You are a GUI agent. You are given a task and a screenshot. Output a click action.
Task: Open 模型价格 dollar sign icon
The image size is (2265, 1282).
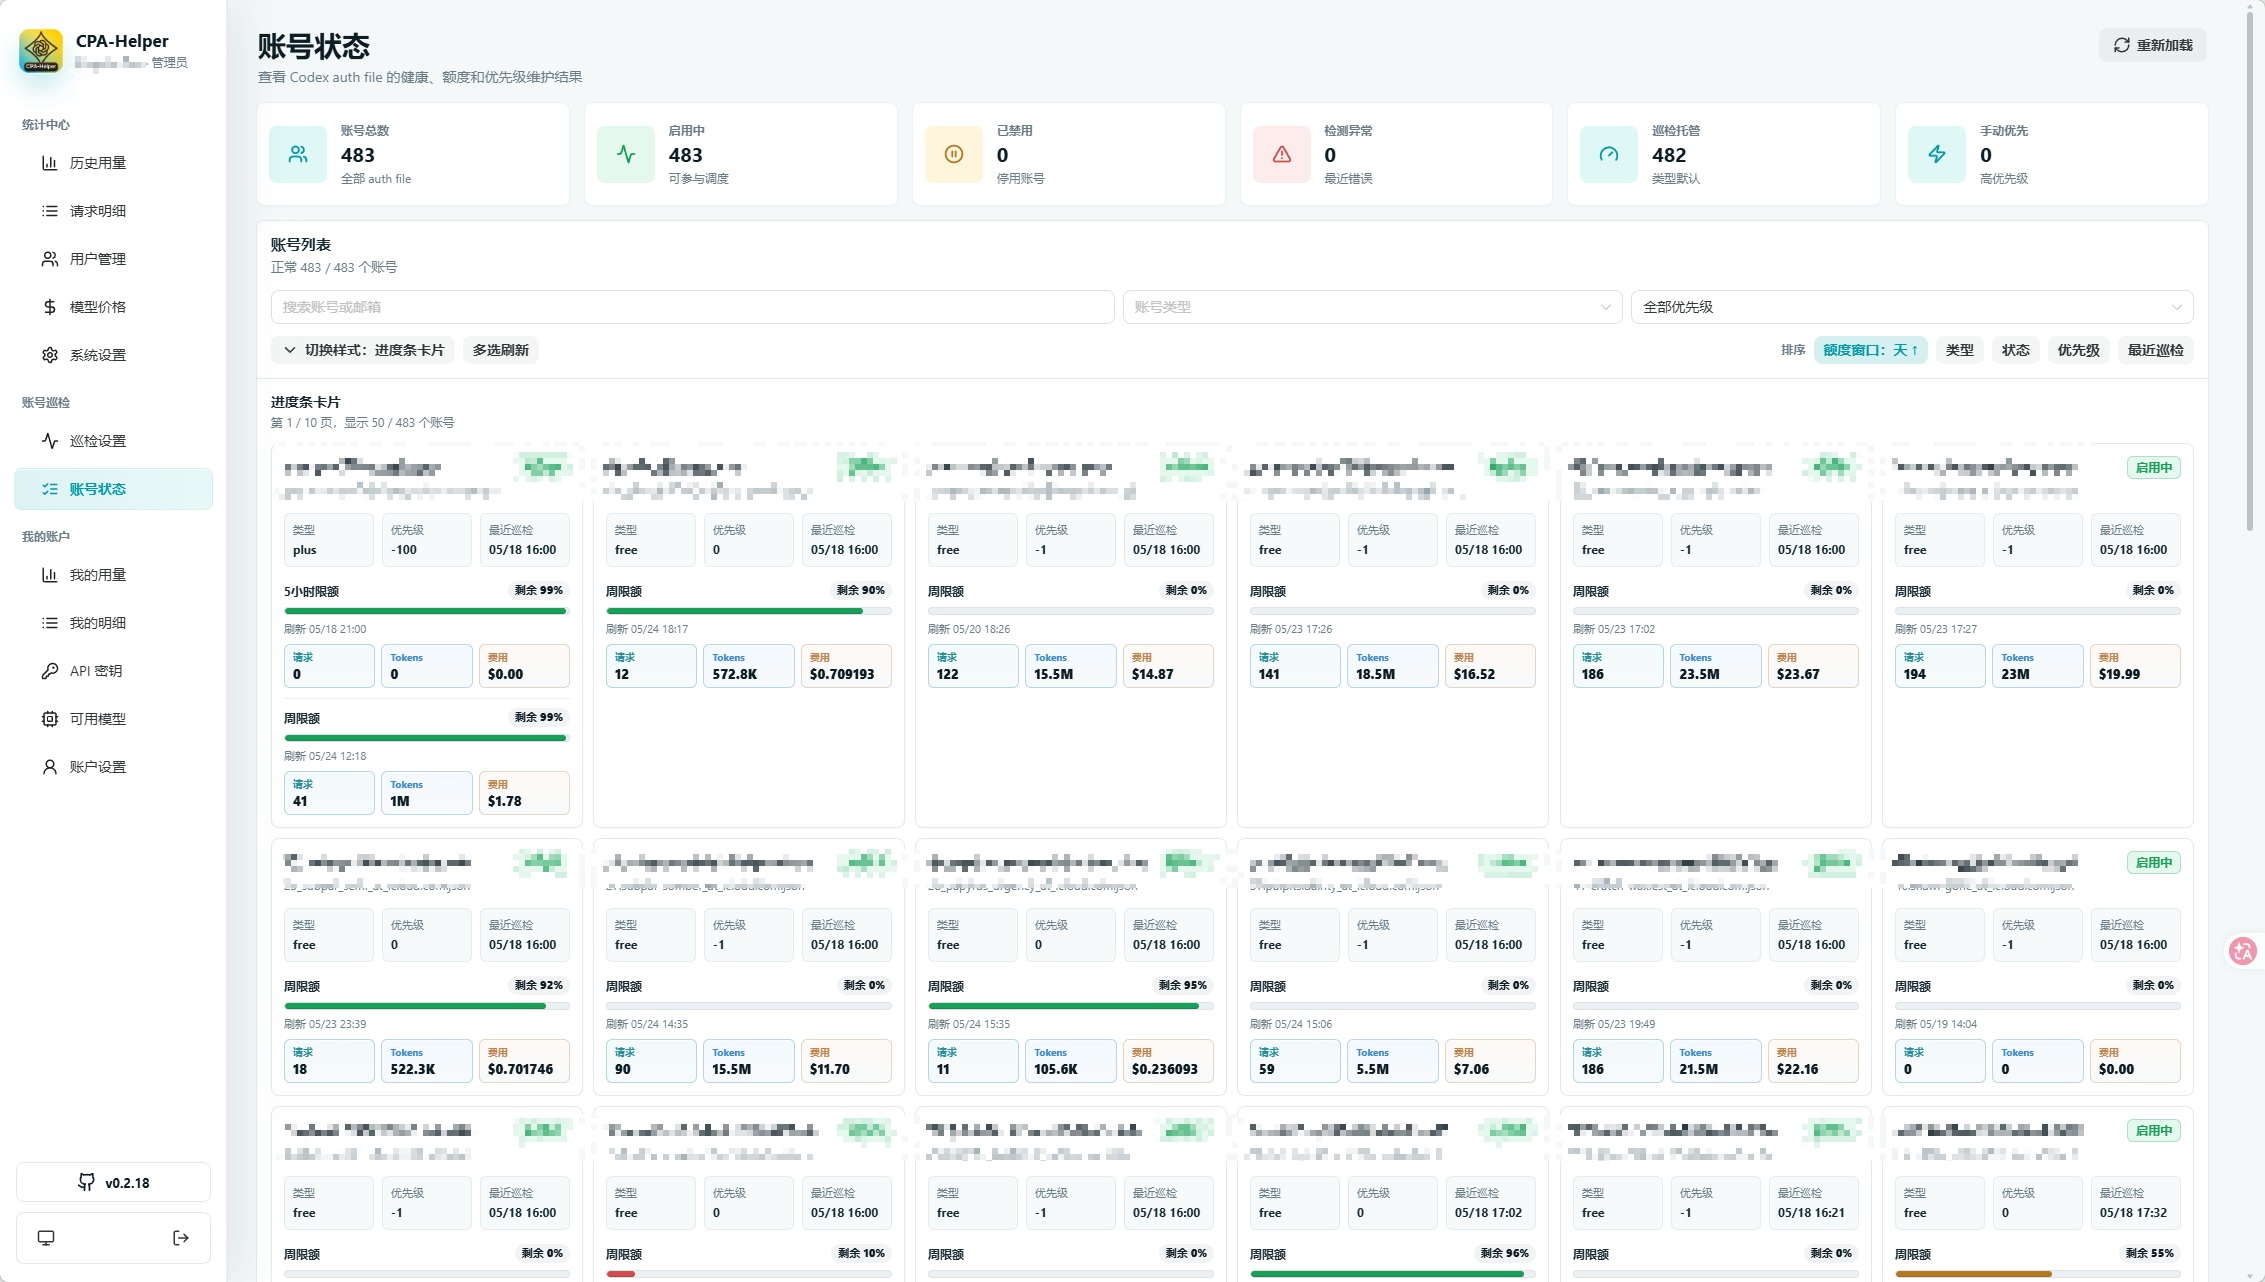49,307
